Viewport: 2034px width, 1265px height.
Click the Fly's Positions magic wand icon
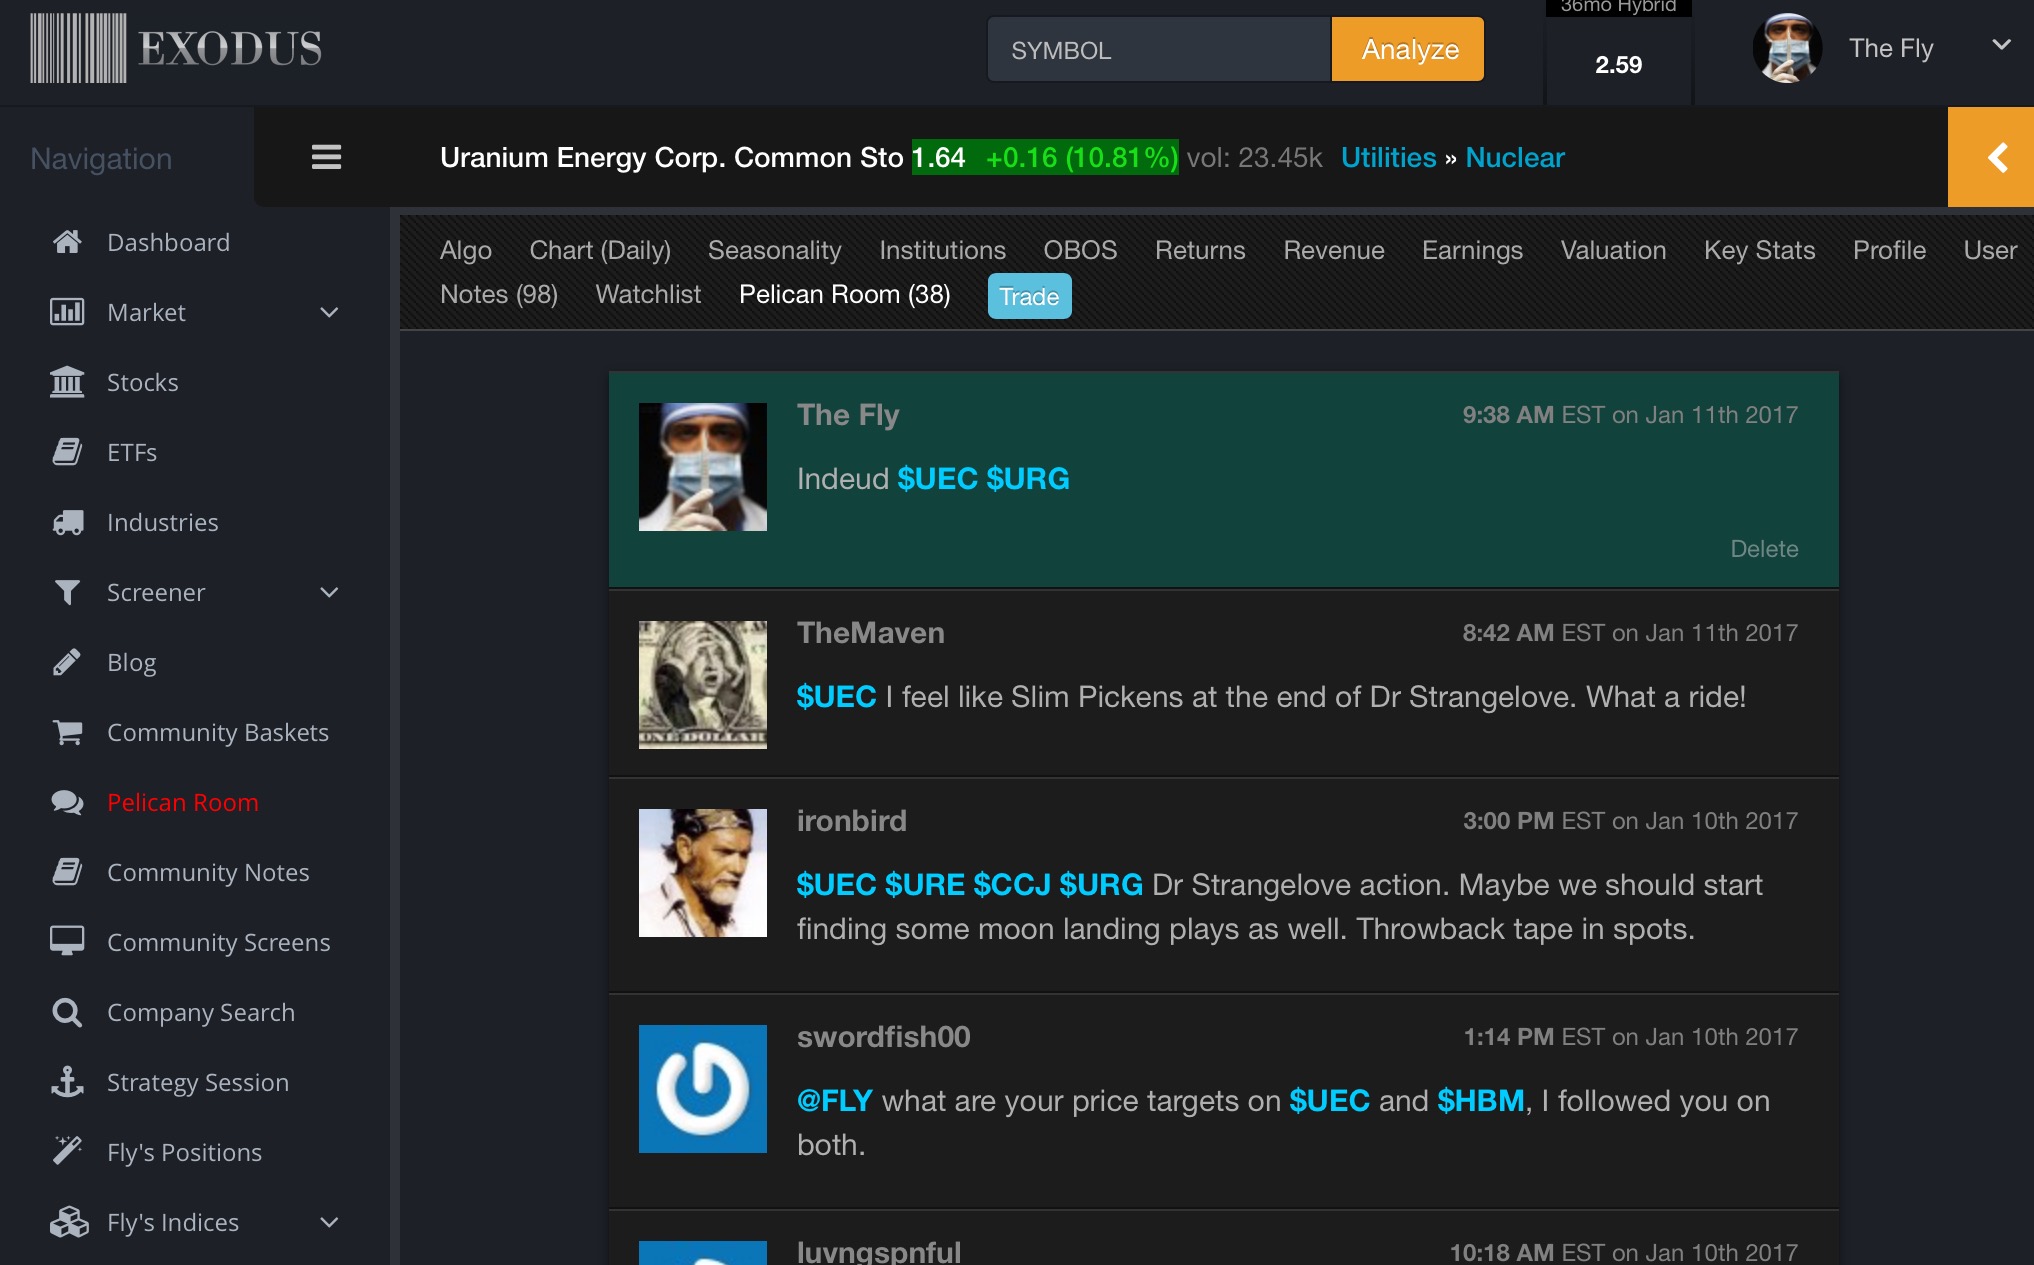pos(67,1152)
